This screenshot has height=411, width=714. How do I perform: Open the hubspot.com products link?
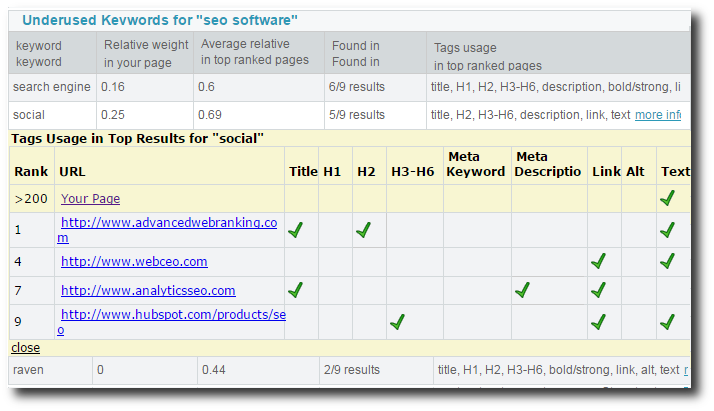coord(172,321)
